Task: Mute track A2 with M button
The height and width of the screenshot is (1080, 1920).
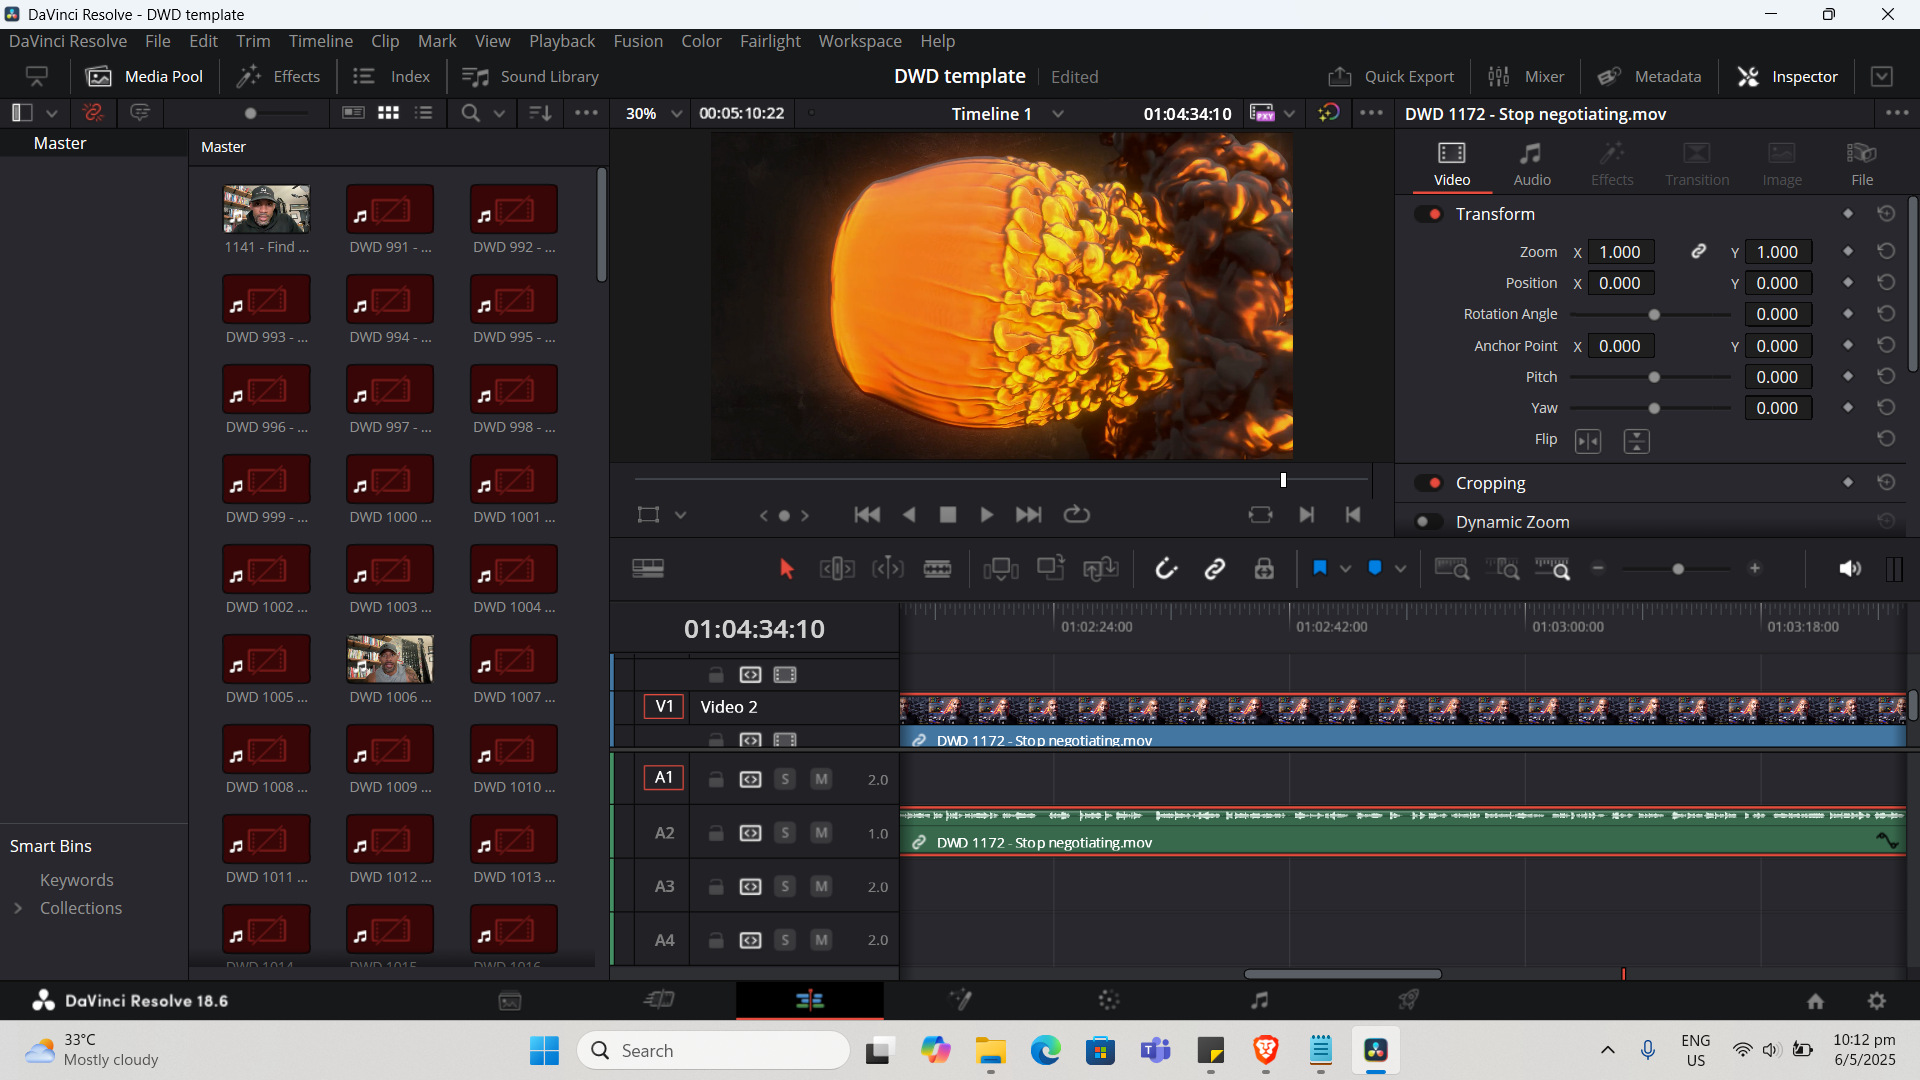Action: [821, 833]
